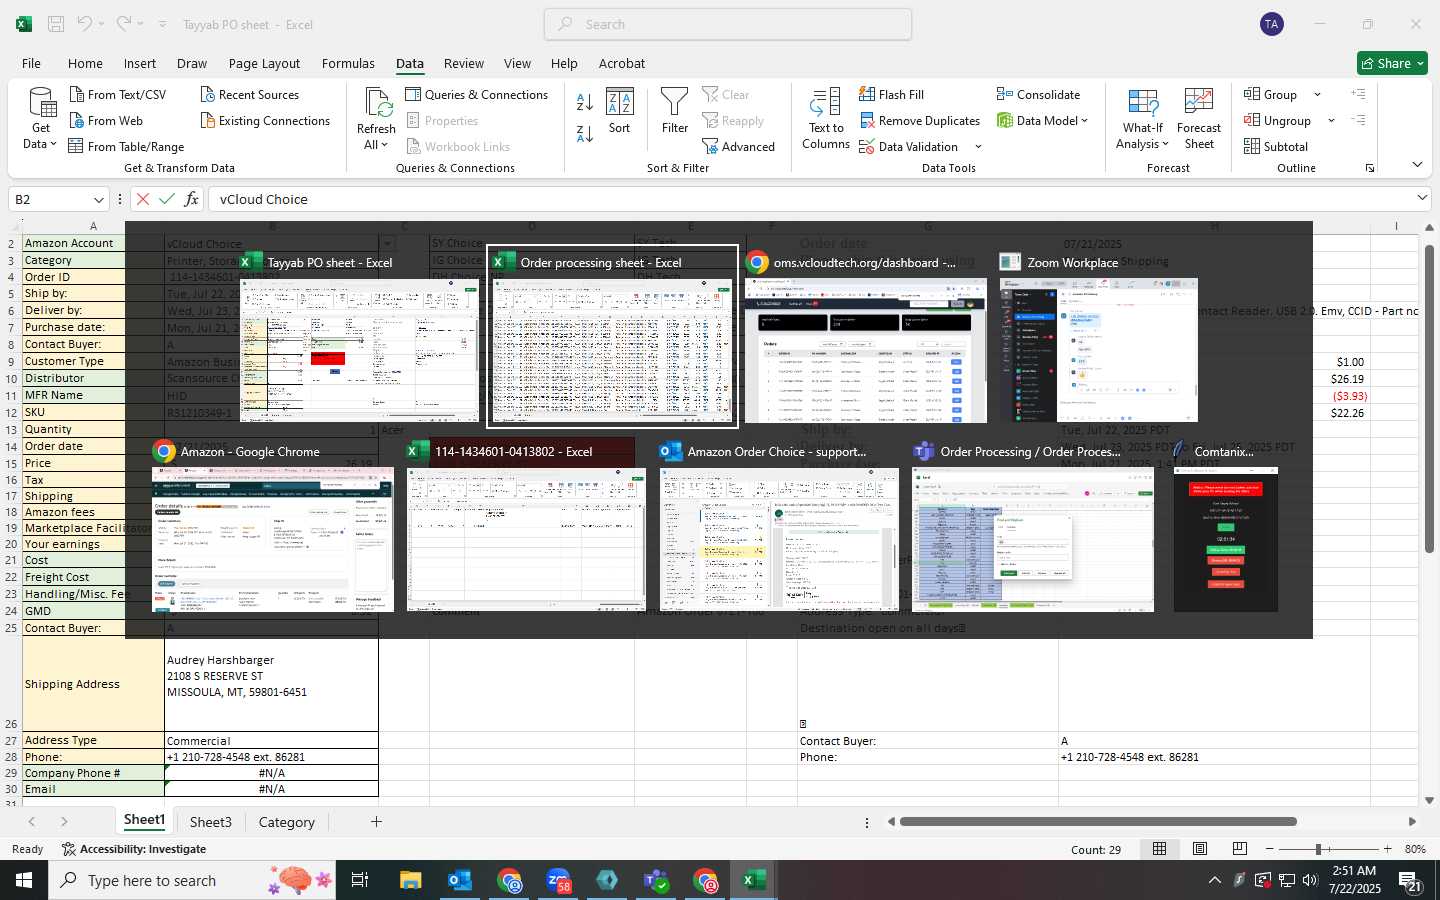Zoom in with plus button

coord(1387,849)
